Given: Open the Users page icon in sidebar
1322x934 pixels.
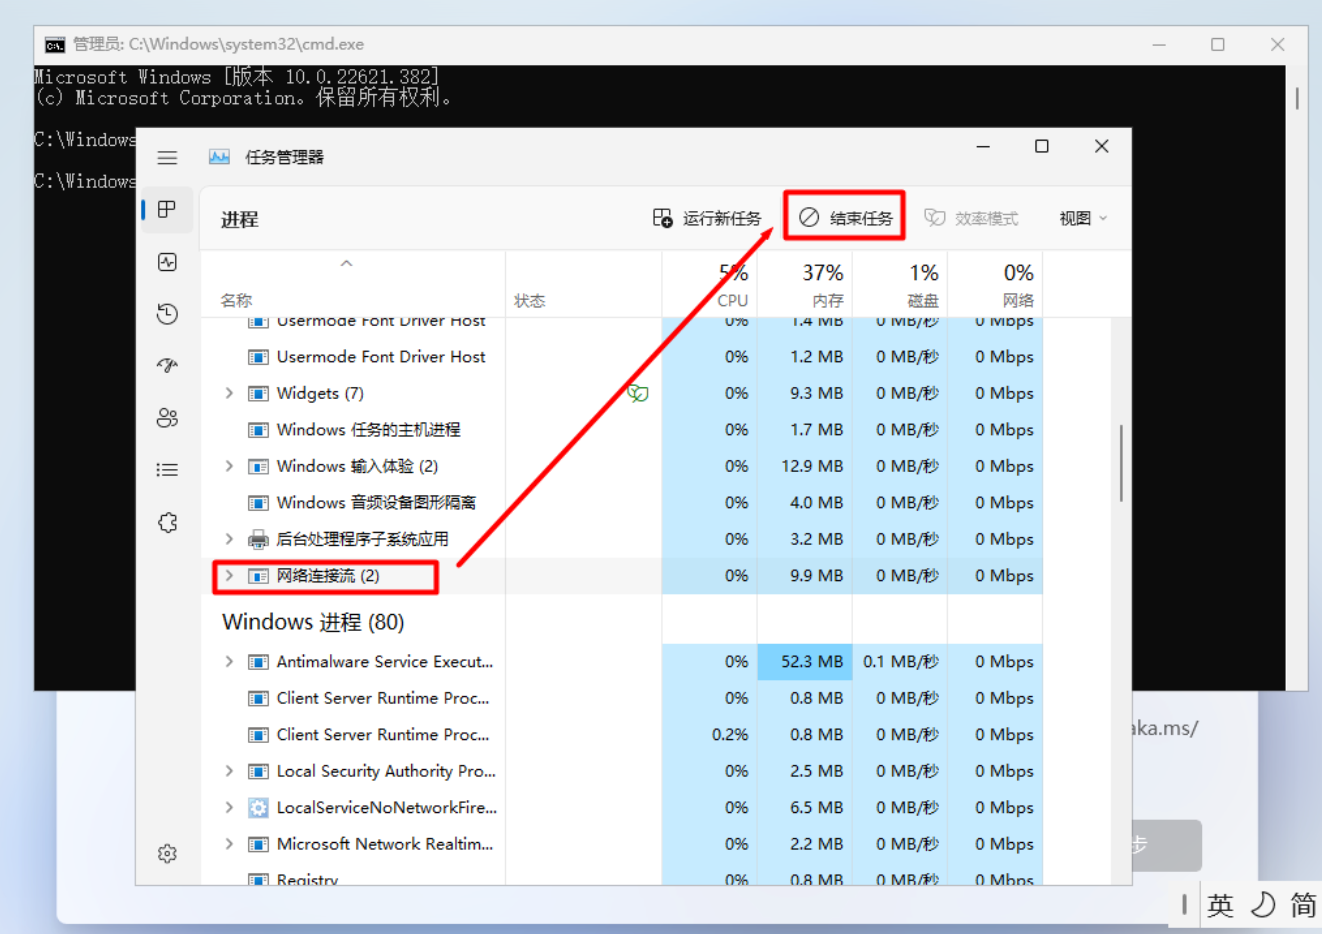Looking at the screenshot, I should (167, 418).
